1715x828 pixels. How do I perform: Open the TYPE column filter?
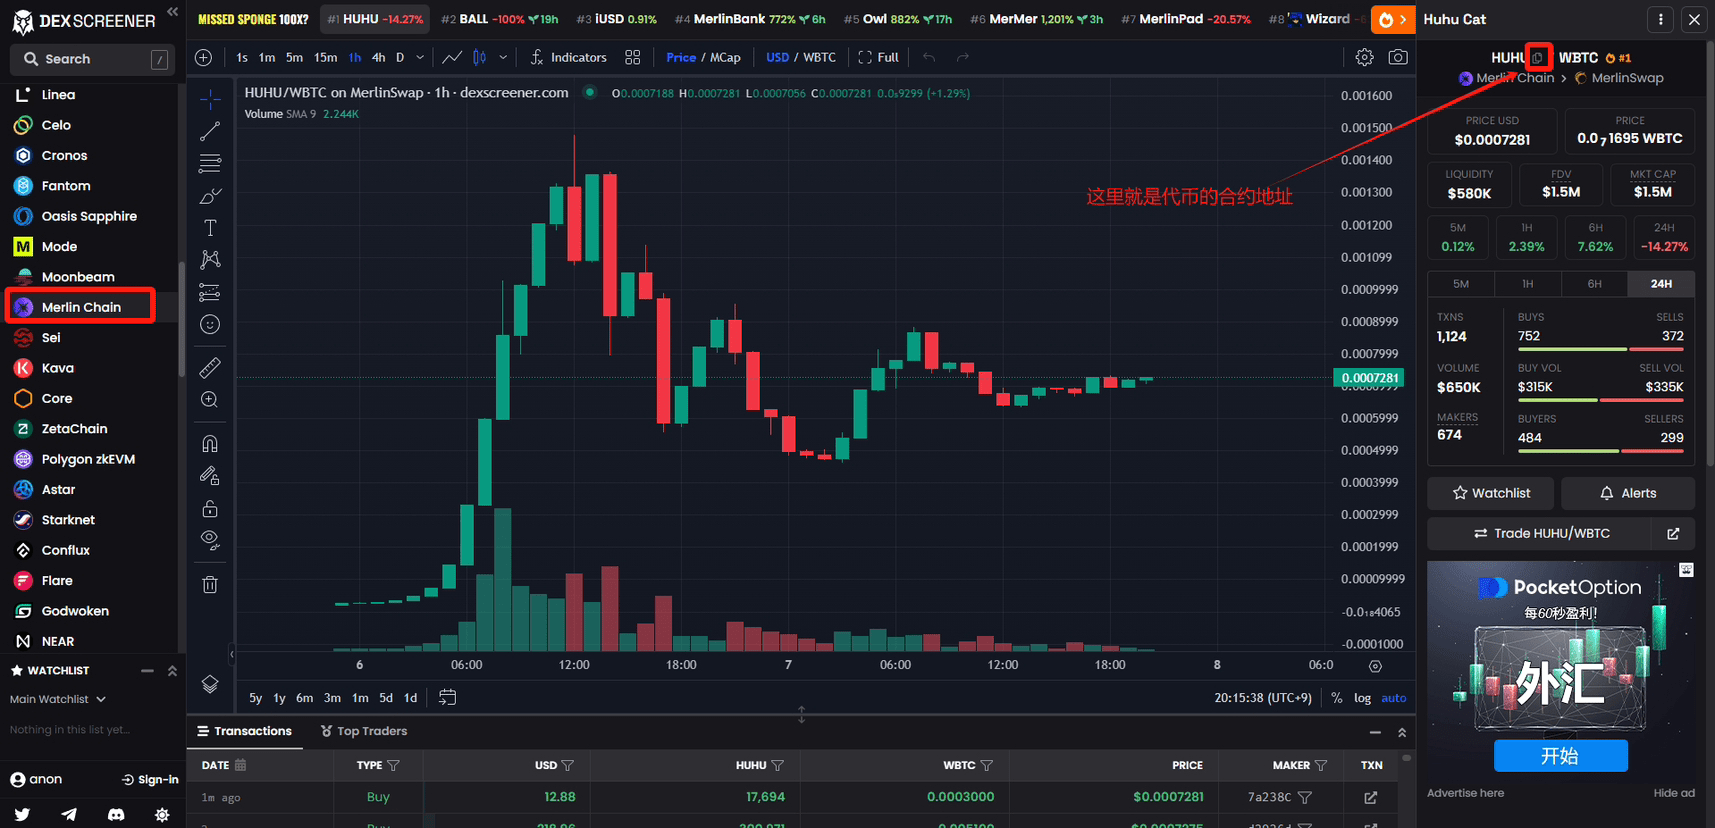pos(393,765)
